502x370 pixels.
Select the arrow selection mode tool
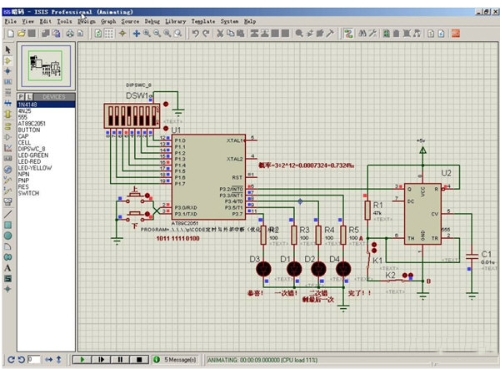click(x=8, y=50)
